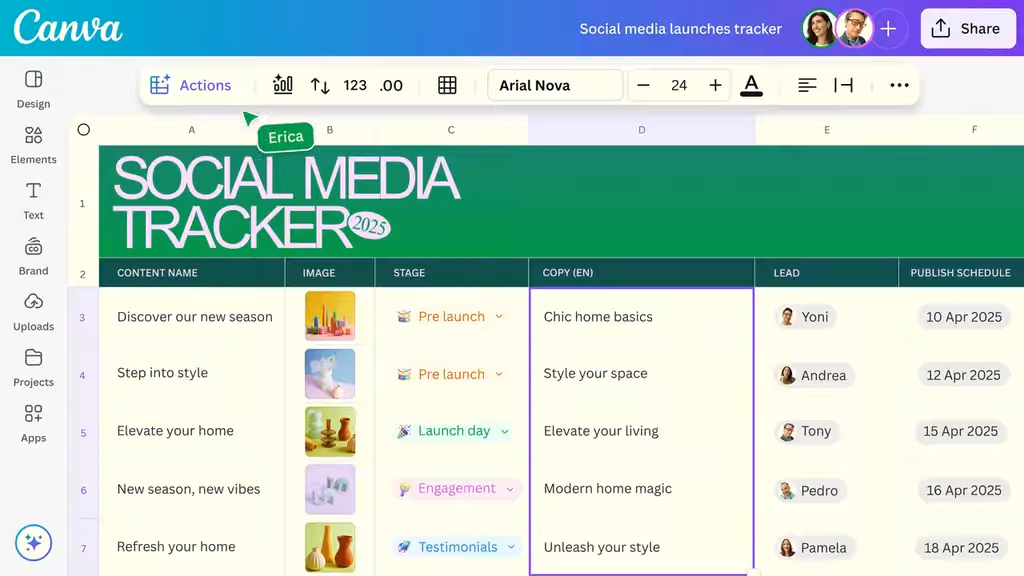Image resolution: width=1024 pixels, height=576 pixels.
Task: Select the 15 Apr 2025 date cell
Action: click(x=961, y=431)
